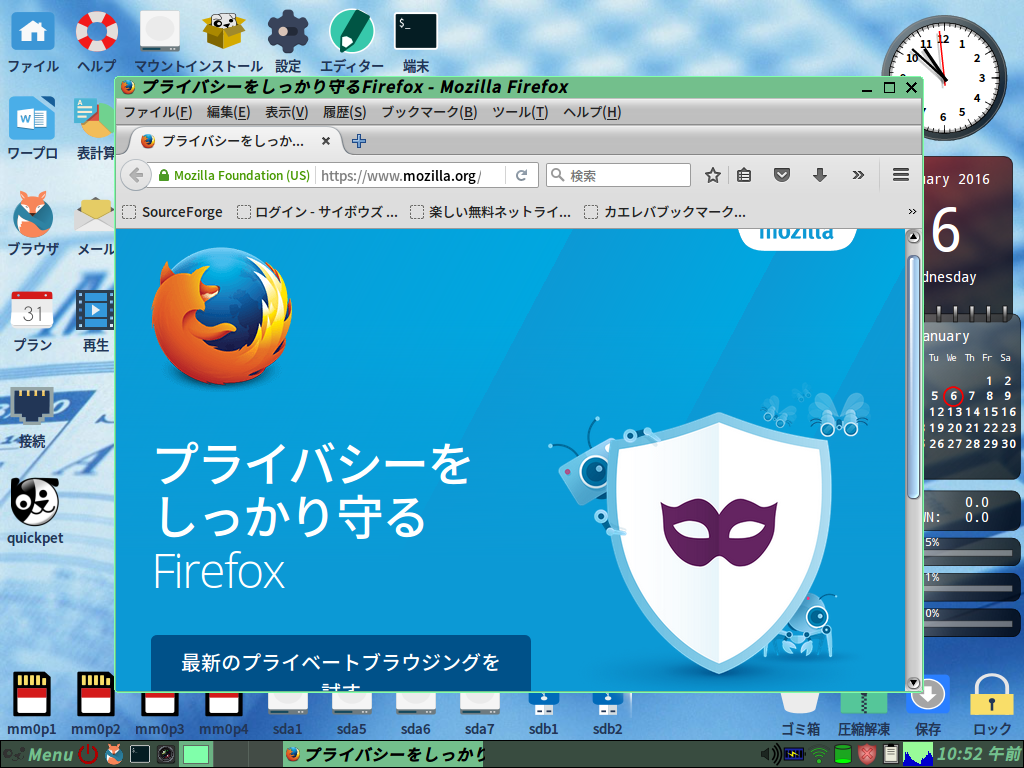This screenshot has height=768, width=1024.
Task: Open the ロック padlock desktop icon
Action: pyautogui.click(x=991, y=694)
